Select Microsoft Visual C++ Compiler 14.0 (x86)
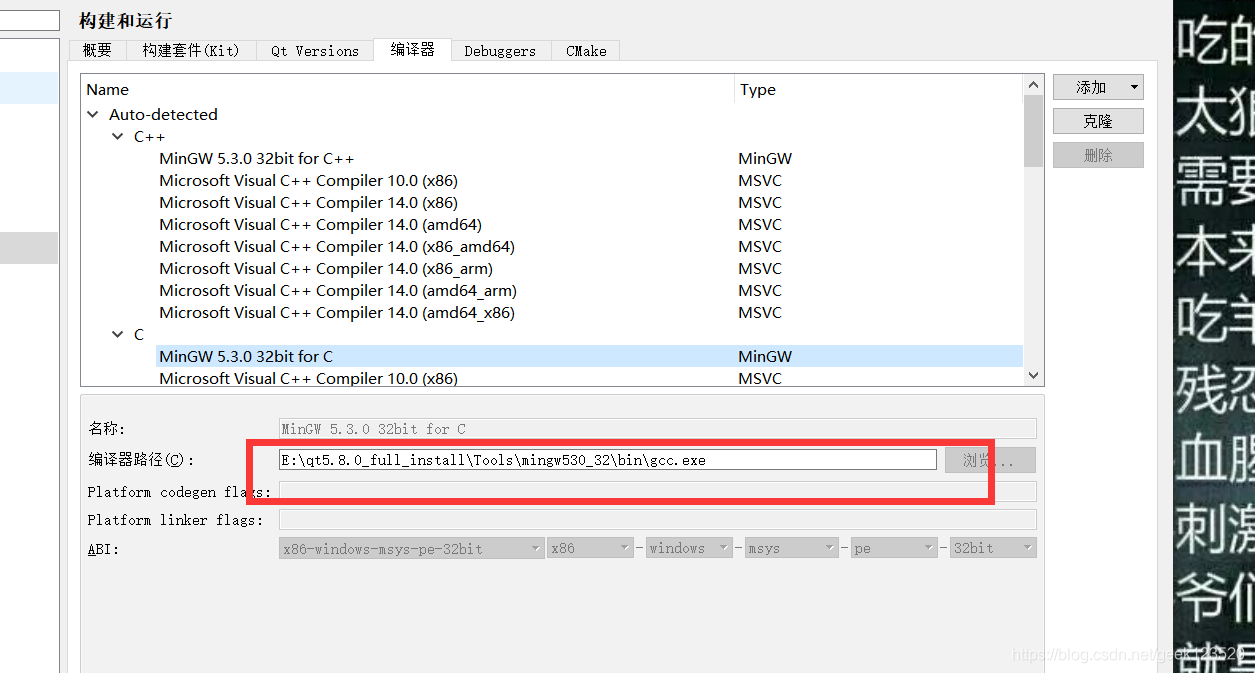Image resolution: width=1255 pixels, height=673 pixels. tap(308, 203)
